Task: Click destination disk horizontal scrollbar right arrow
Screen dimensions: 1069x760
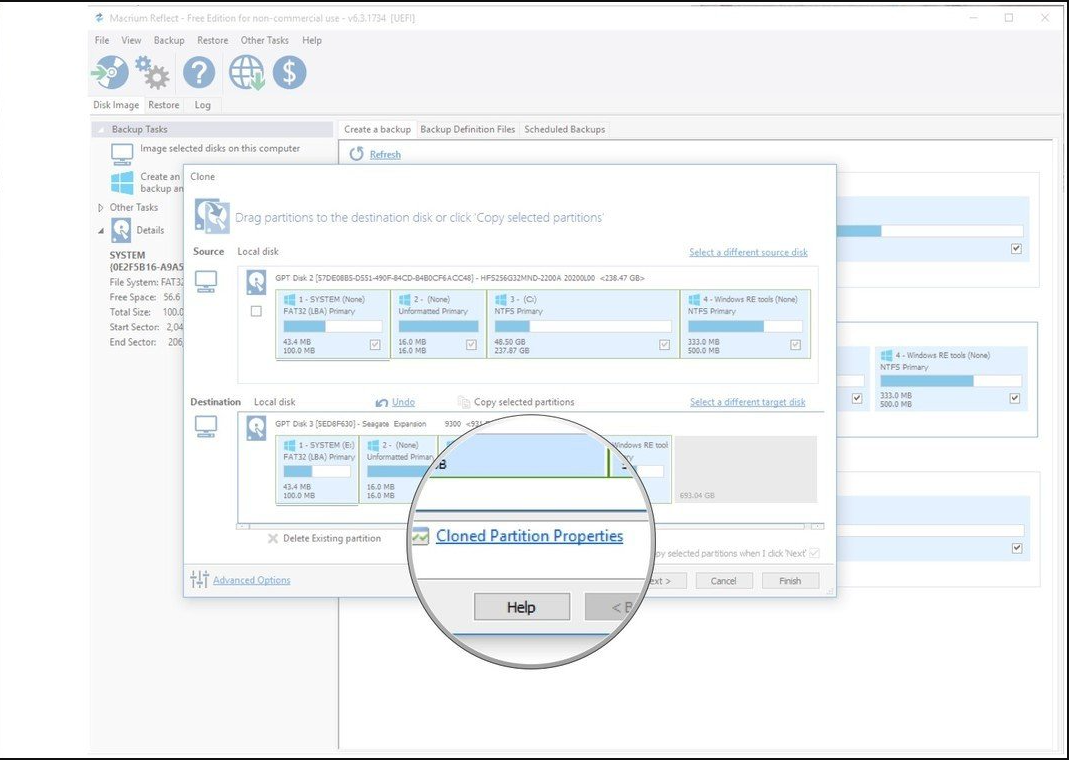Action: tap(818, 527)
